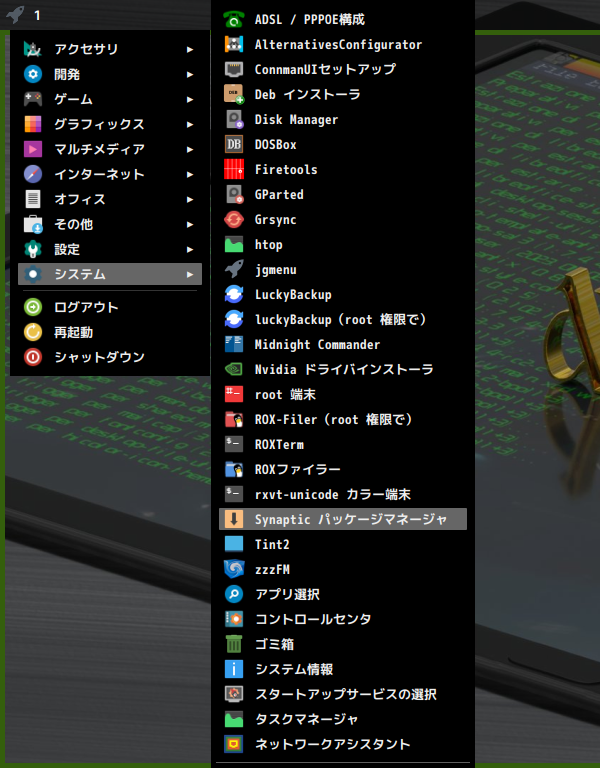The image size is (600, 768).
Task: Expand the 設定 submenu arrow
Action: [x=190, y=249]
